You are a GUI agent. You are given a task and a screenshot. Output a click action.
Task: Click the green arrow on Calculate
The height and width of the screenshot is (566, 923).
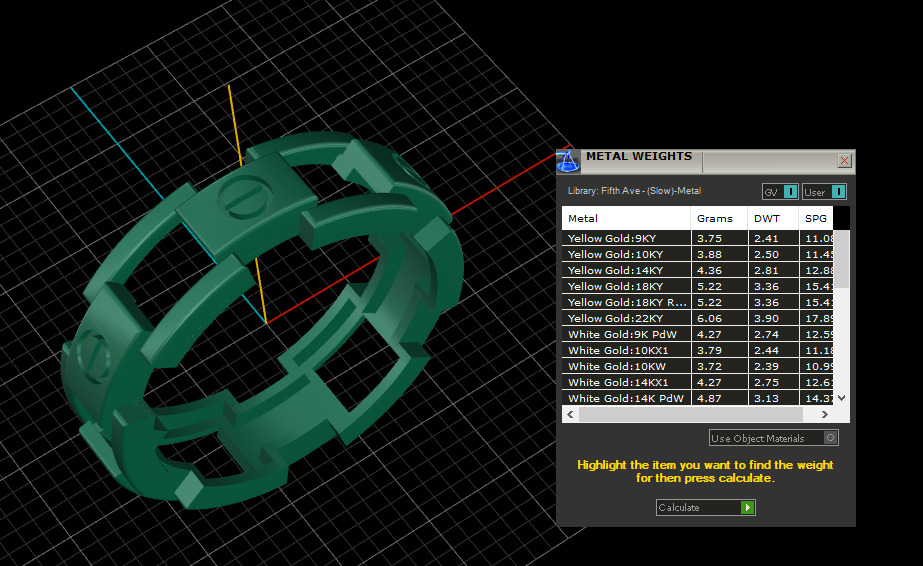click(748, 507)
